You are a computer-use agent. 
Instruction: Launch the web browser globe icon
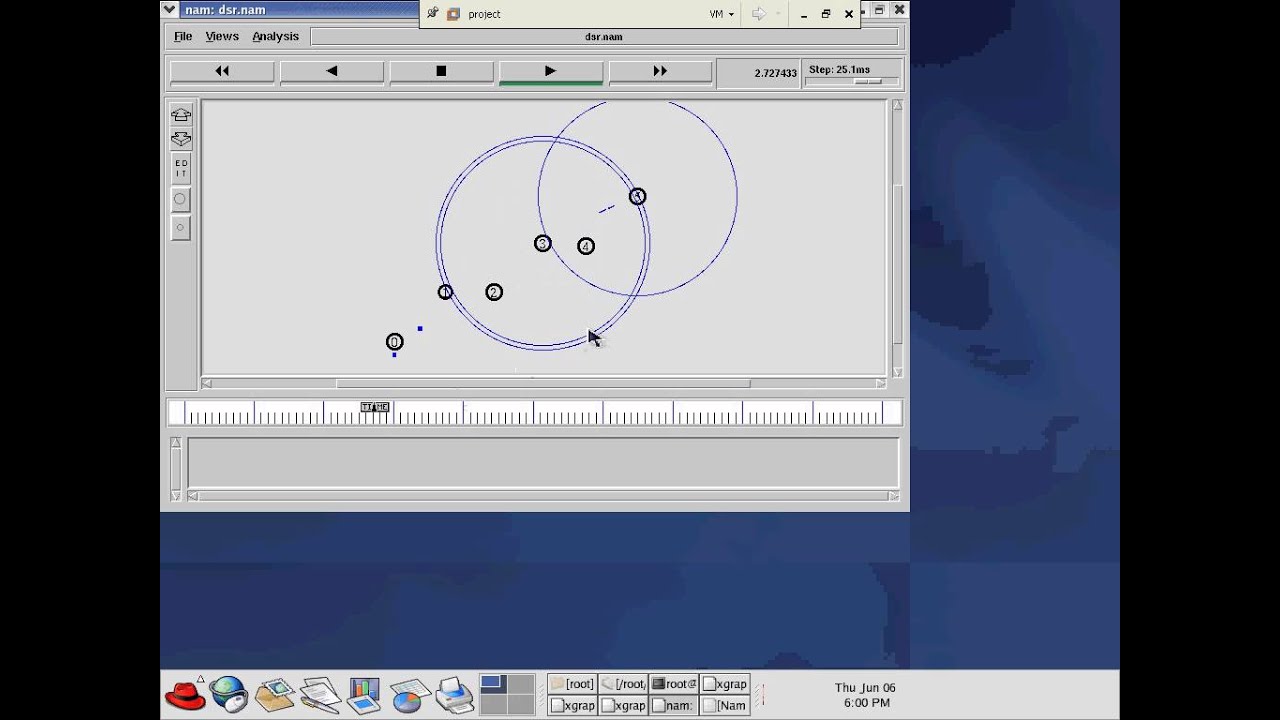[229, 694]
